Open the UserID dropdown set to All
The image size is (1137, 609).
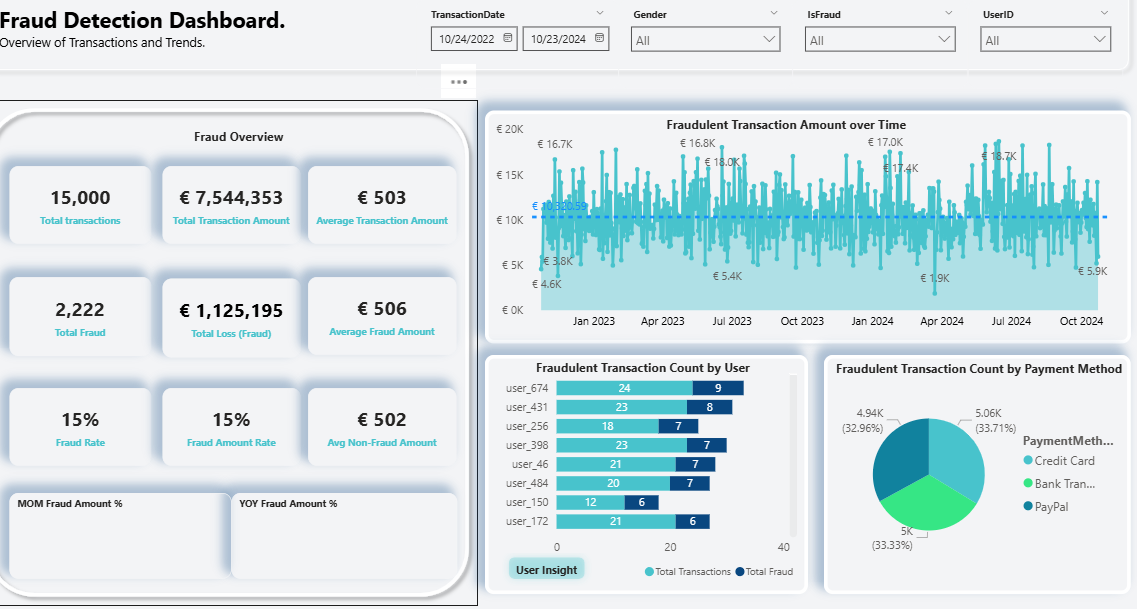[x=1046, y=40]
